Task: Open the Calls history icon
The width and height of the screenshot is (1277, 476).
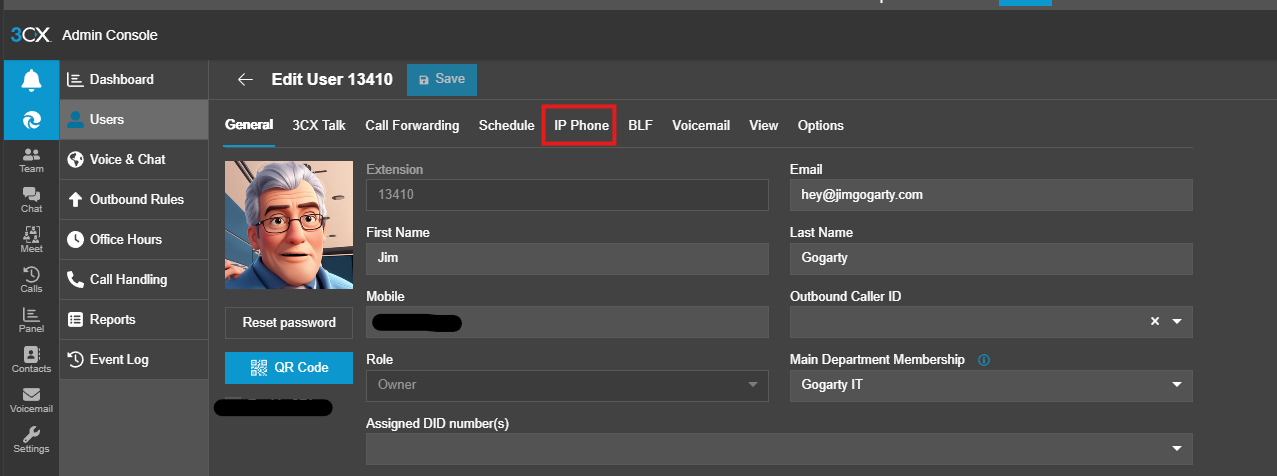Action: [x=31, y=280]
